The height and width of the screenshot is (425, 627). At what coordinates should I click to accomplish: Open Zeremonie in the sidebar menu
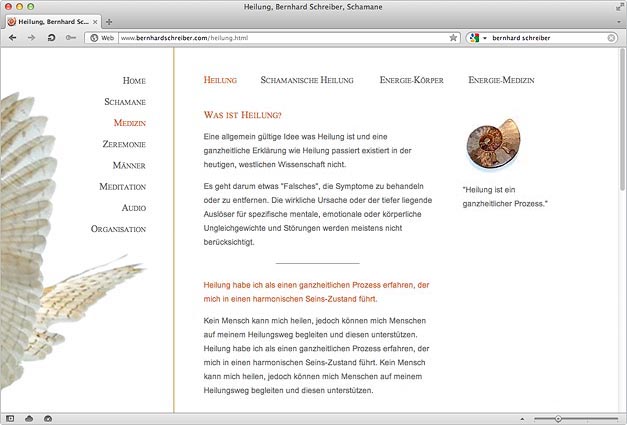point(124,144)
